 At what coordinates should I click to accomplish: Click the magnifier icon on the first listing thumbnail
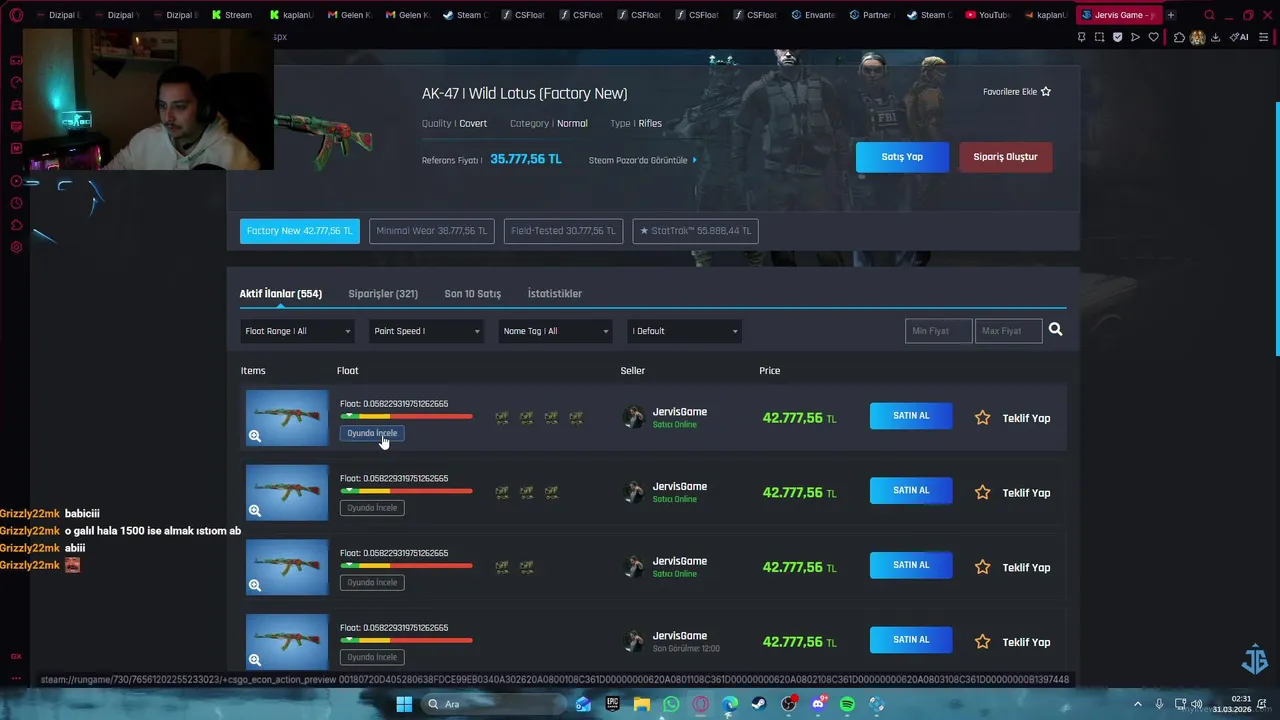pos(255,436)
